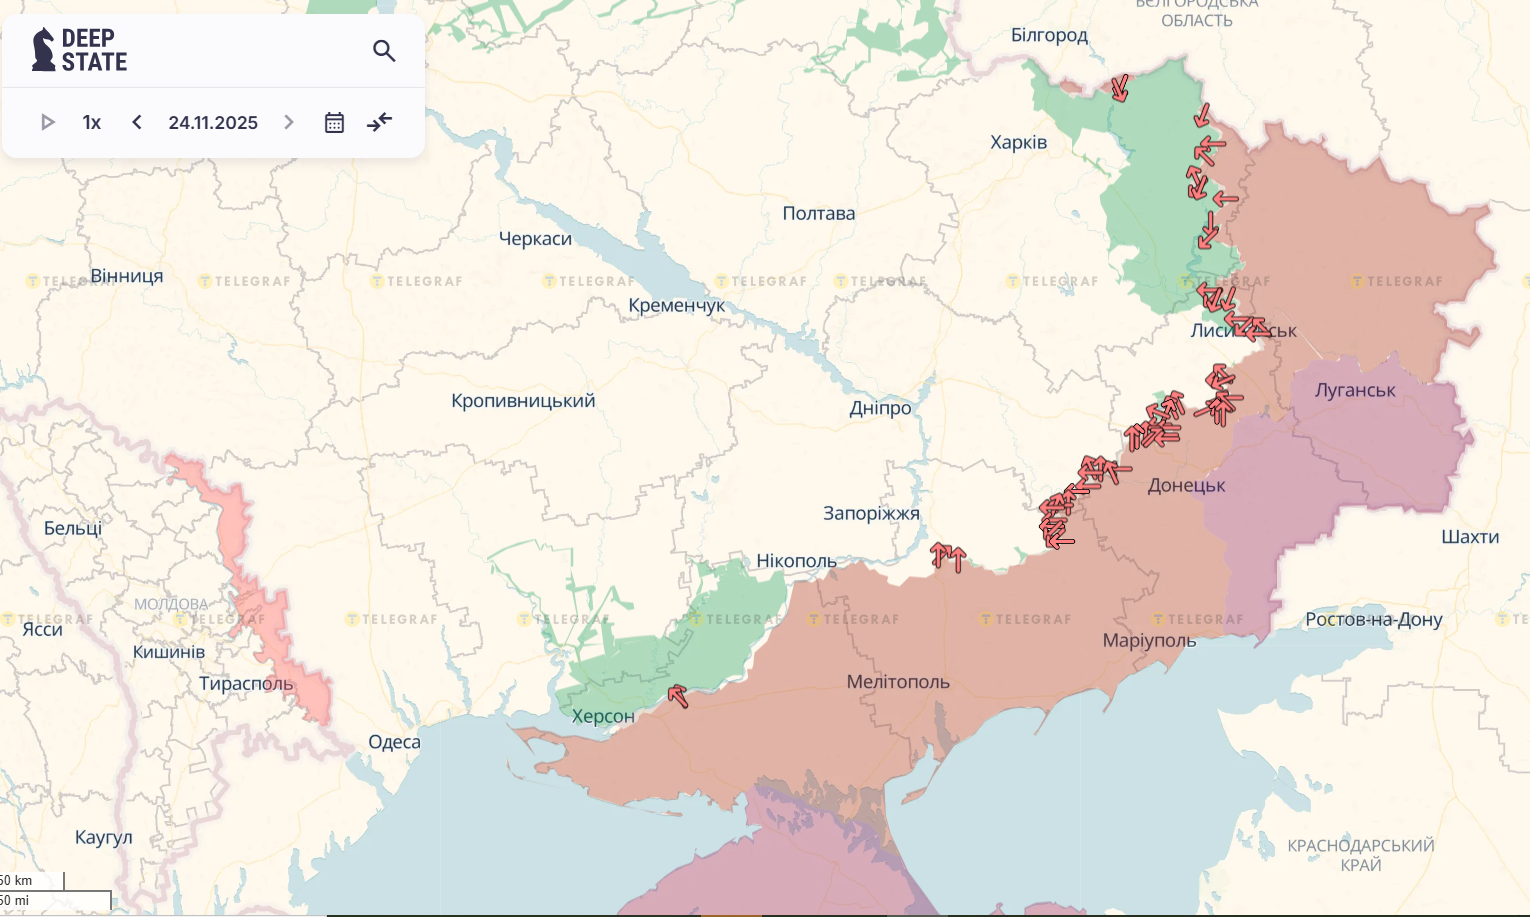Click the Transnistria red territory

pos(250,598)
